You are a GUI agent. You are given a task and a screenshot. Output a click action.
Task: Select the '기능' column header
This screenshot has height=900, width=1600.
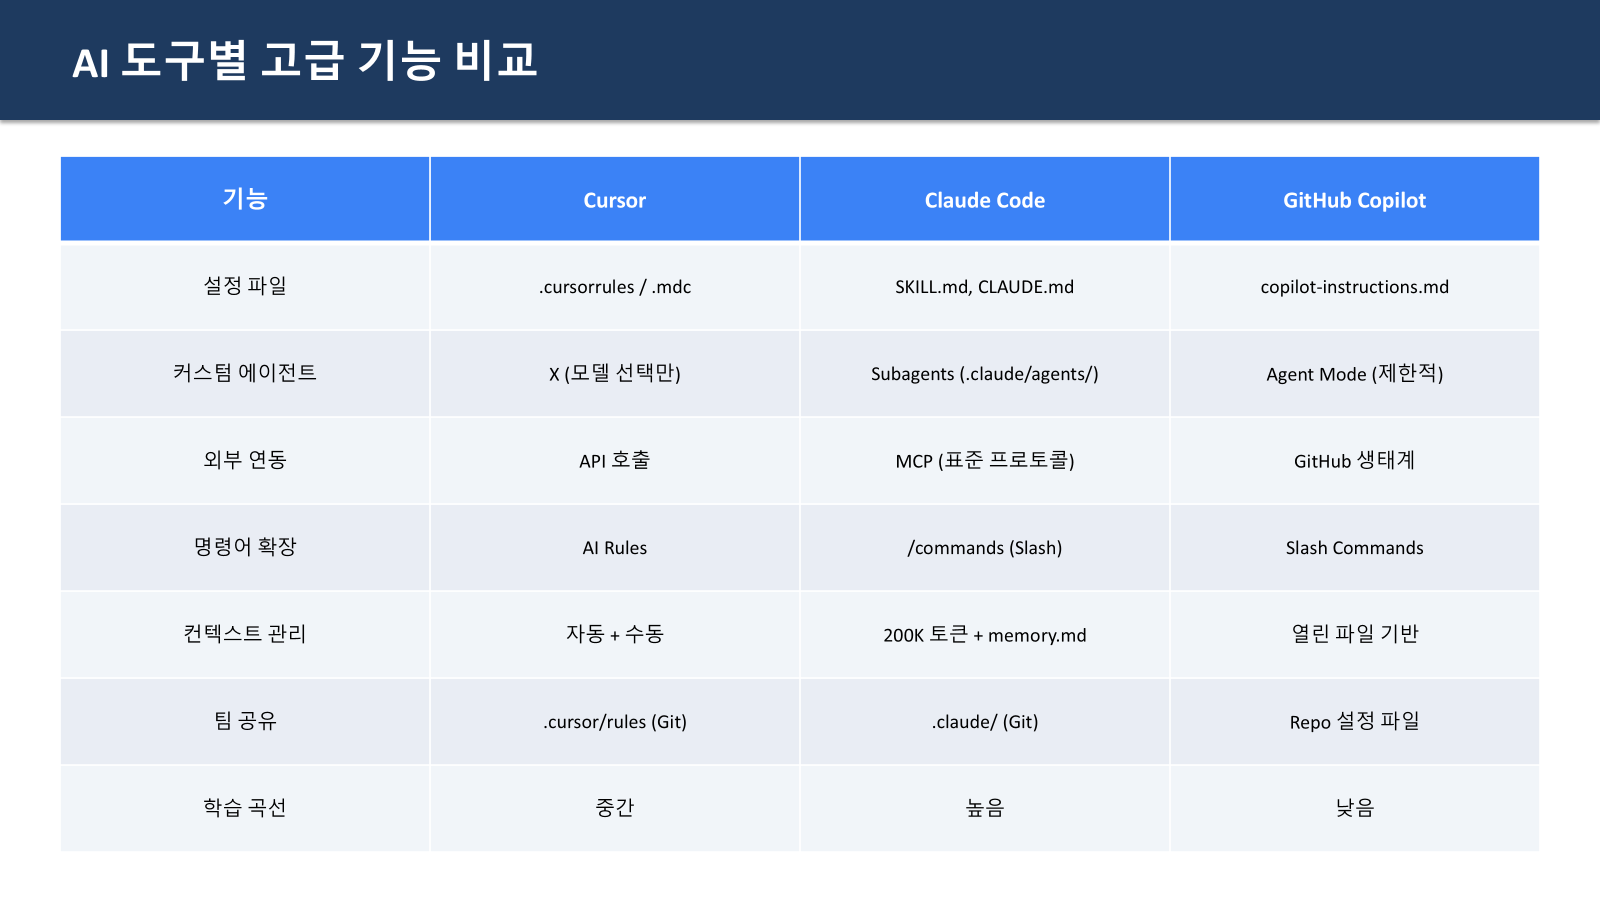[x=245, y=199]
